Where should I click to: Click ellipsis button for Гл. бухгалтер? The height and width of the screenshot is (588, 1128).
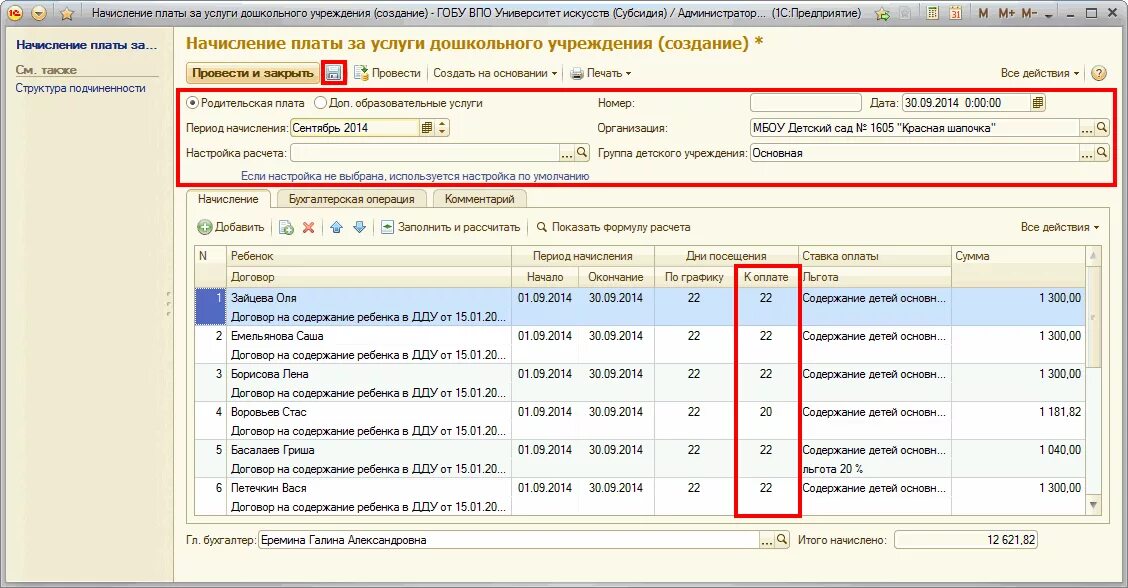coord(766,540)
